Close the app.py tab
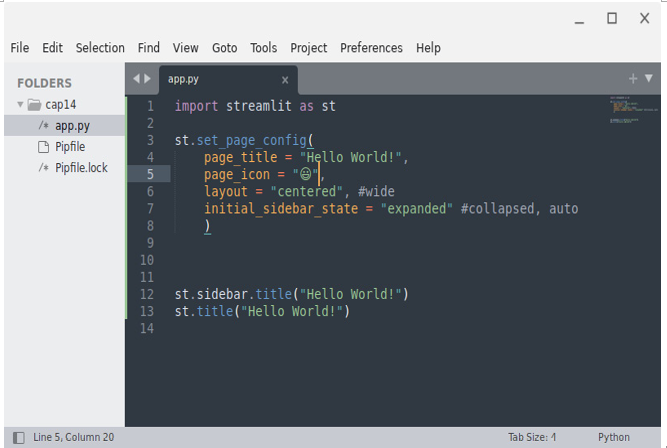Image resolution: width=667 pixels, height=448 pixels. click(x=285, y=80)
